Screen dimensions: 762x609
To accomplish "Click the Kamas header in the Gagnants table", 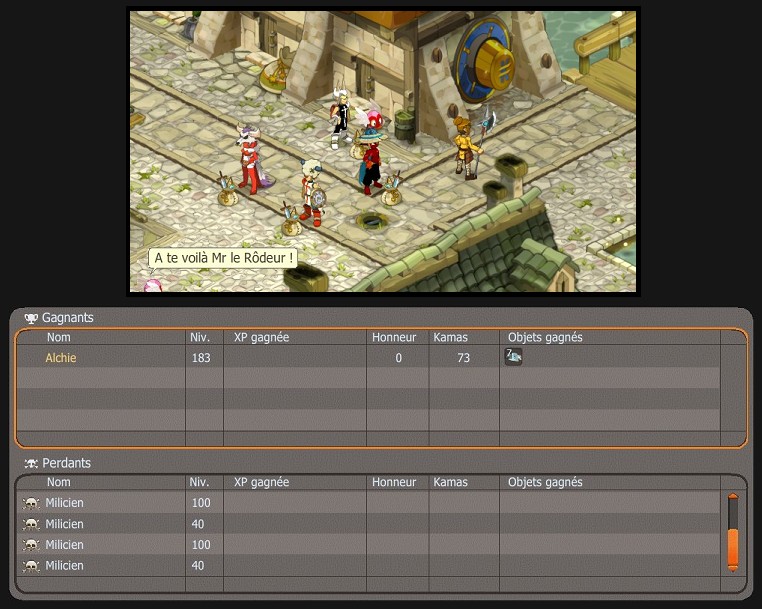I will coord(450,337).
